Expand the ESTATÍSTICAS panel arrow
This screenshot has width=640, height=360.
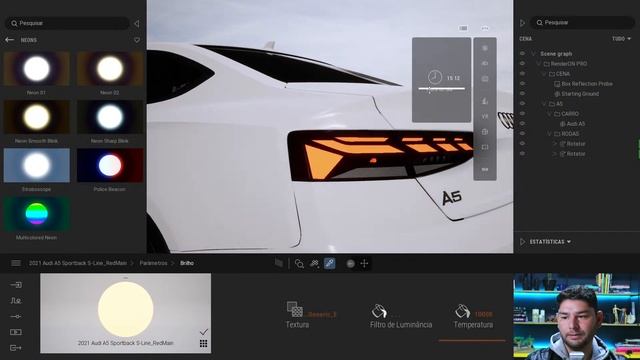pyautogui.click(x=523, y=242)
